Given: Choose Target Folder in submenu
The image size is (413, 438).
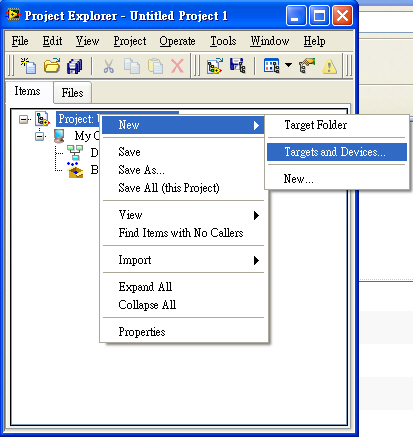Looking at the screenshot, I should pyautogui.click(x=337, y=125).
